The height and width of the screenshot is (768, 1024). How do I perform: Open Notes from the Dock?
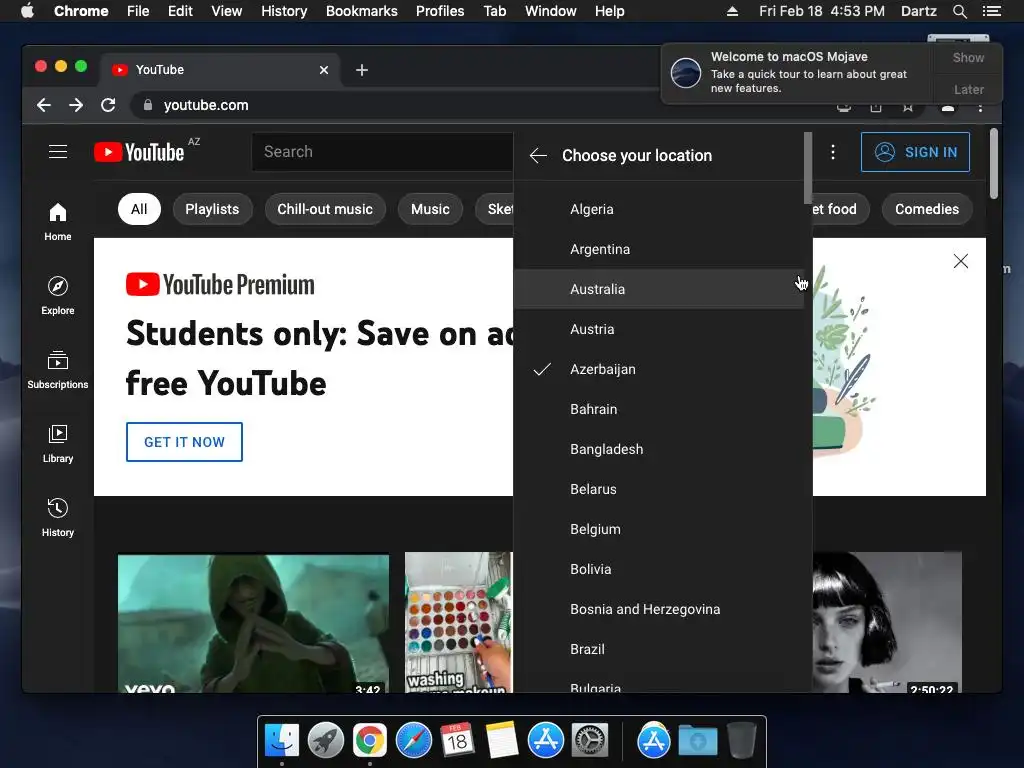tap(502, 741)
